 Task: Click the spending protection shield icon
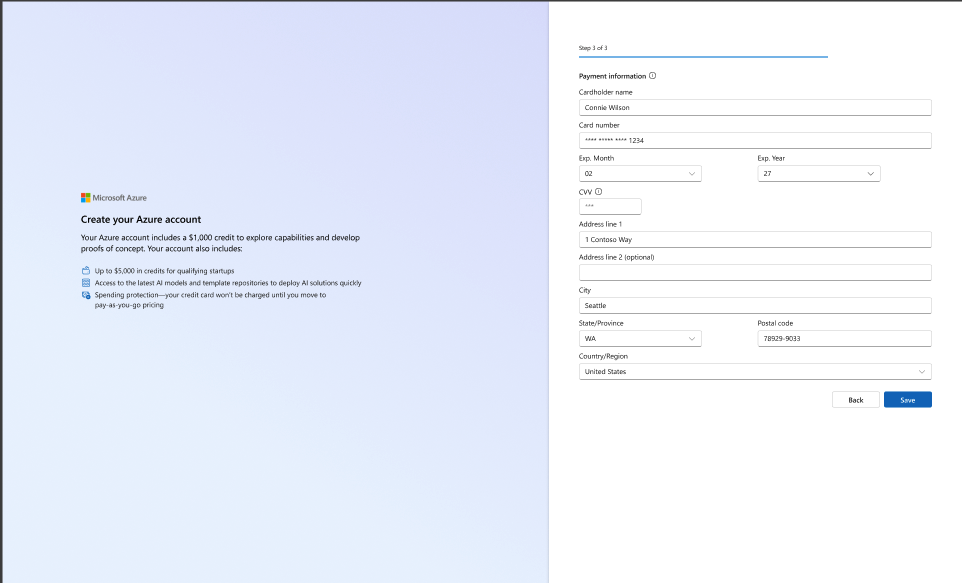pos(86,295)
